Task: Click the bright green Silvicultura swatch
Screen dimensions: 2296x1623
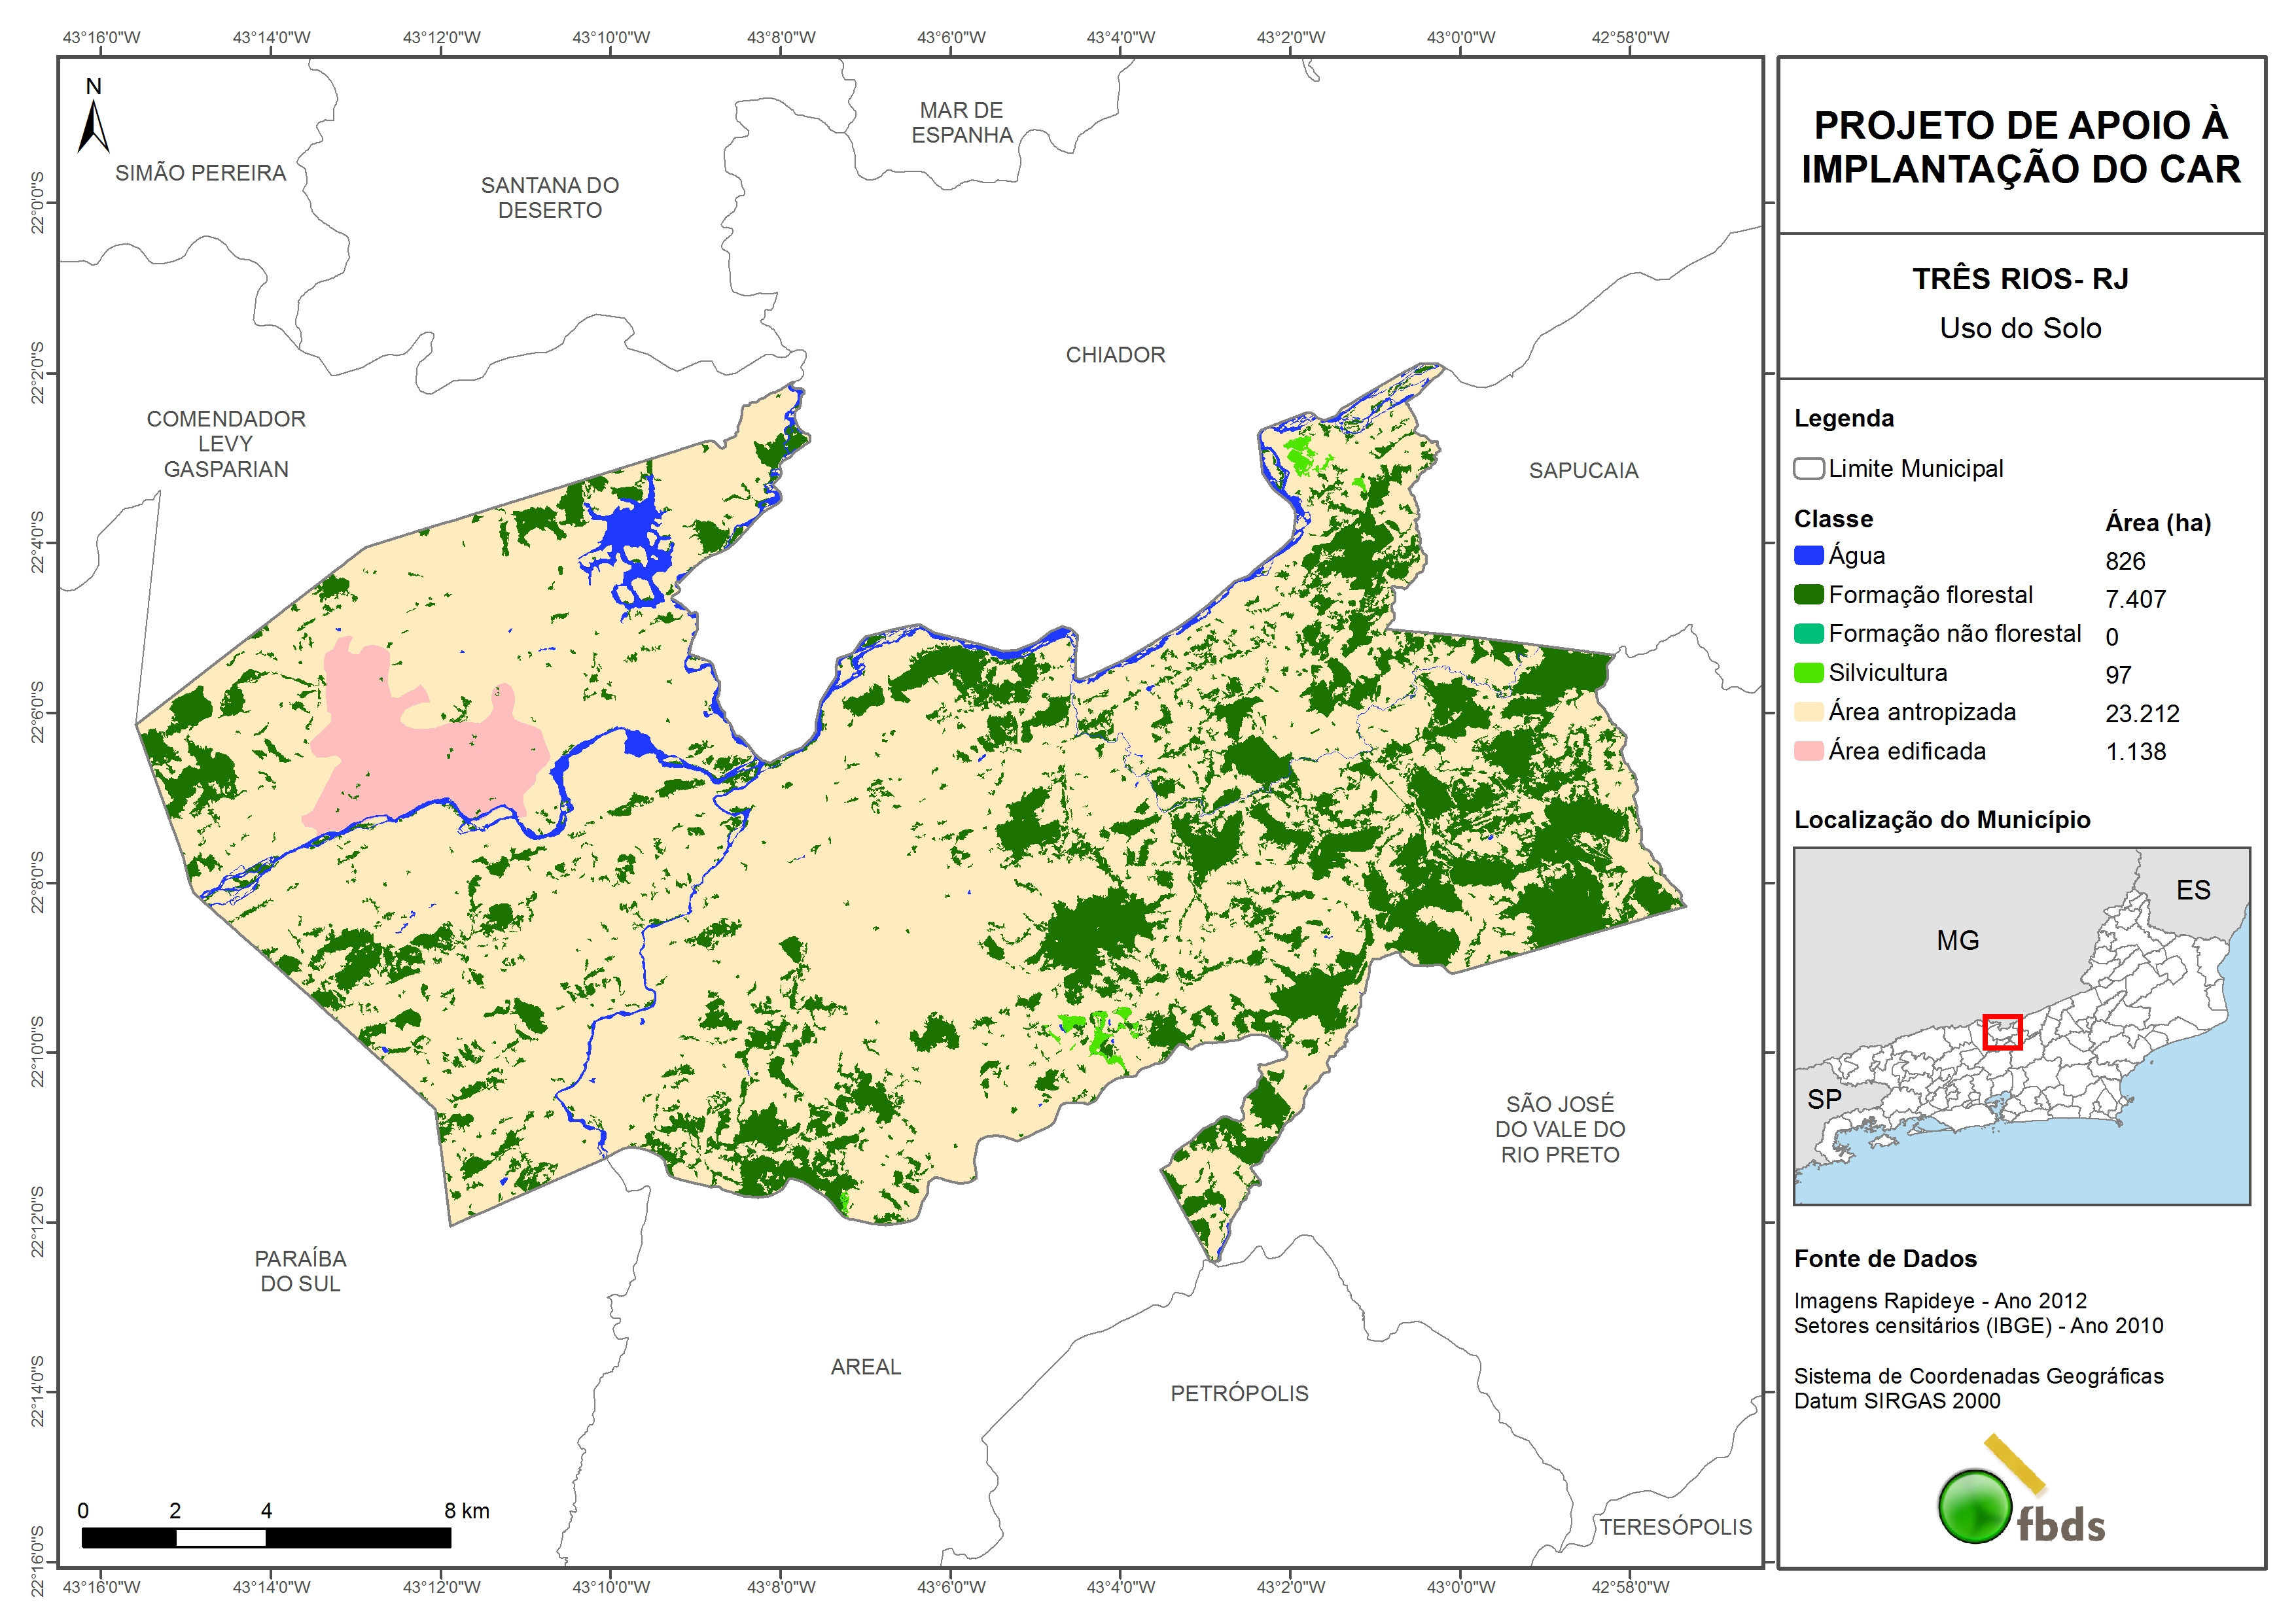Action: point(1808,673)
